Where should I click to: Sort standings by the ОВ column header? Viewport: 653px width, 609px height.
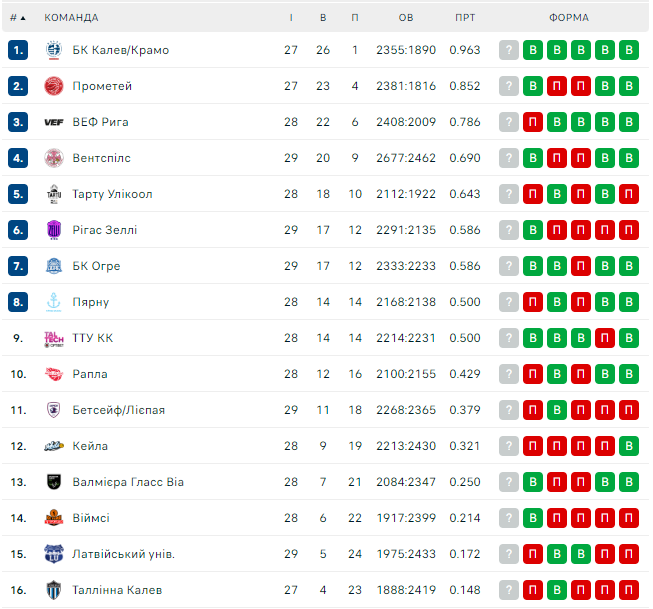tap(406, 17)
